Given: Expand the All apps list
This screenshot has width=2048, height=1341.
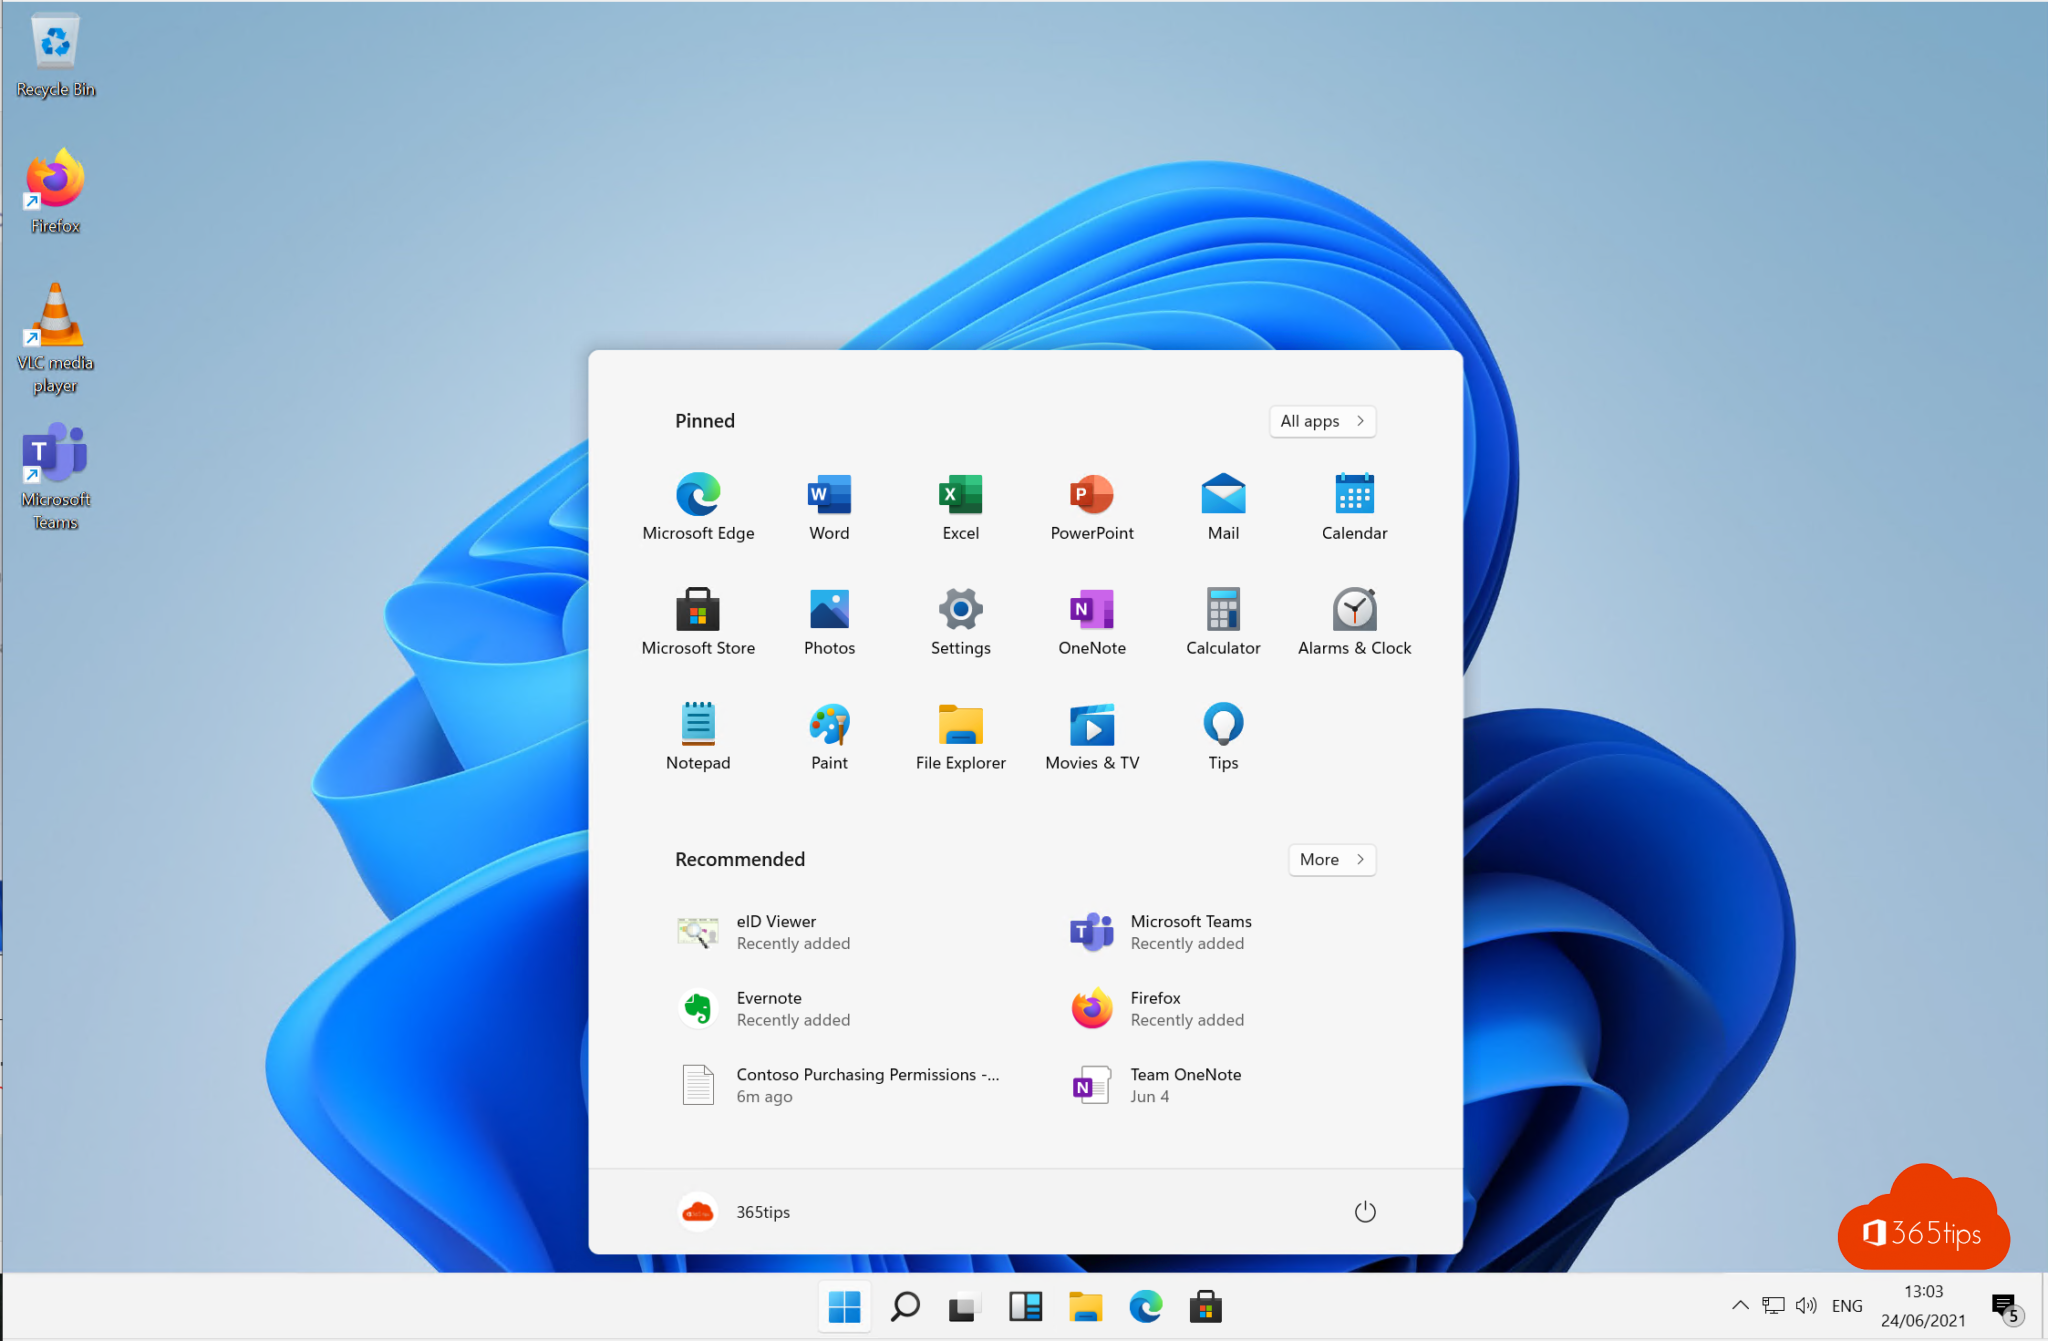Looking at the screenshot, I should tap(1322, 421).
